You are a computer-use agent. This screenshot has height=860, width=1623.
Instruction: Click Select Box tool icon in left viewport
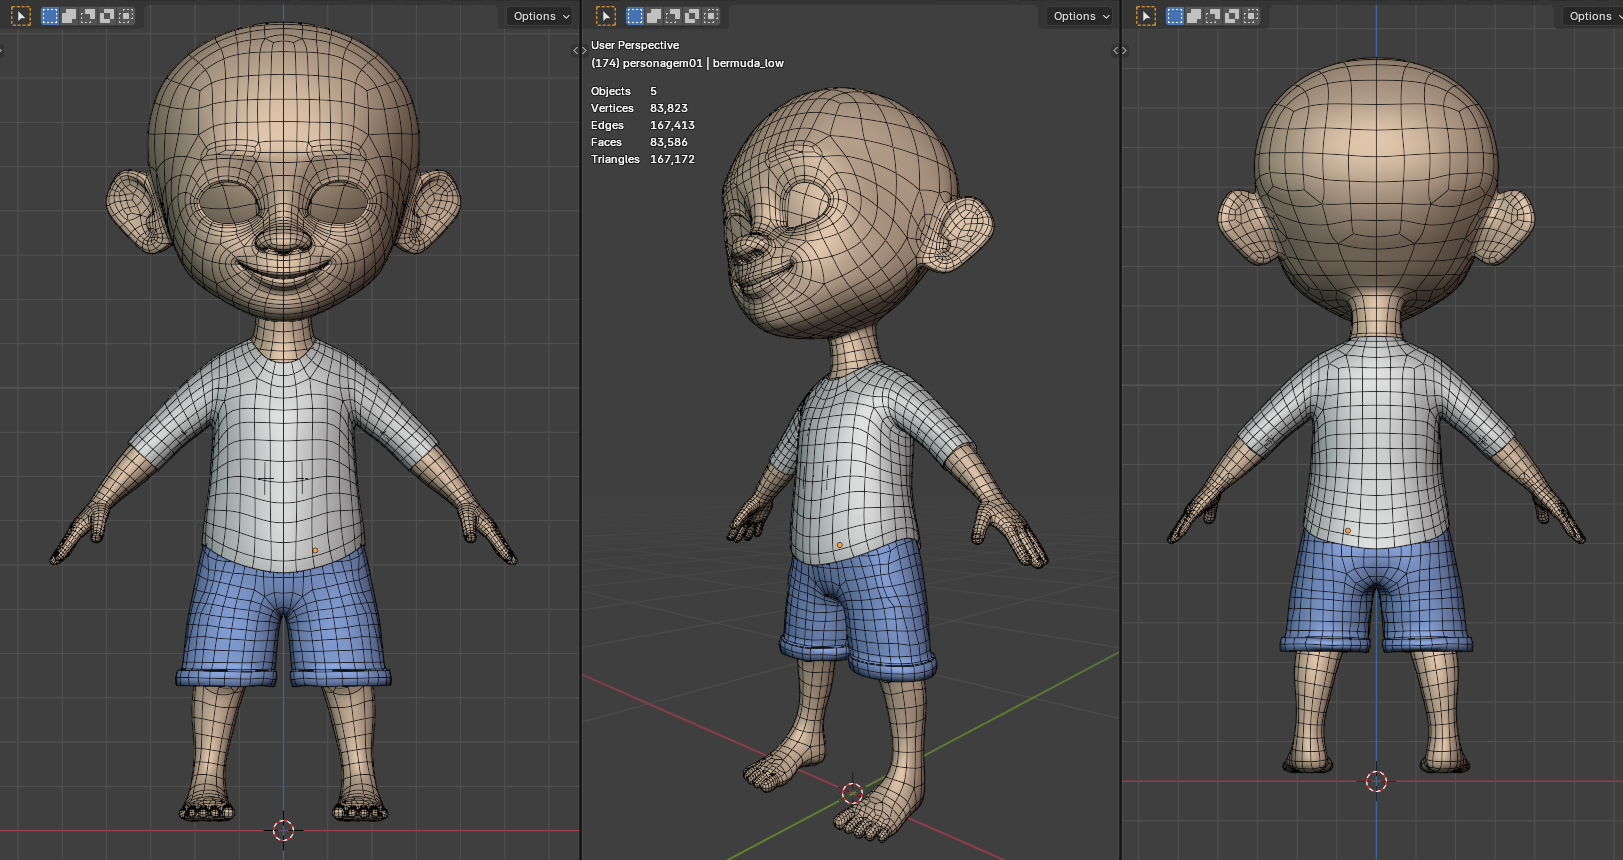pos(21,16)
